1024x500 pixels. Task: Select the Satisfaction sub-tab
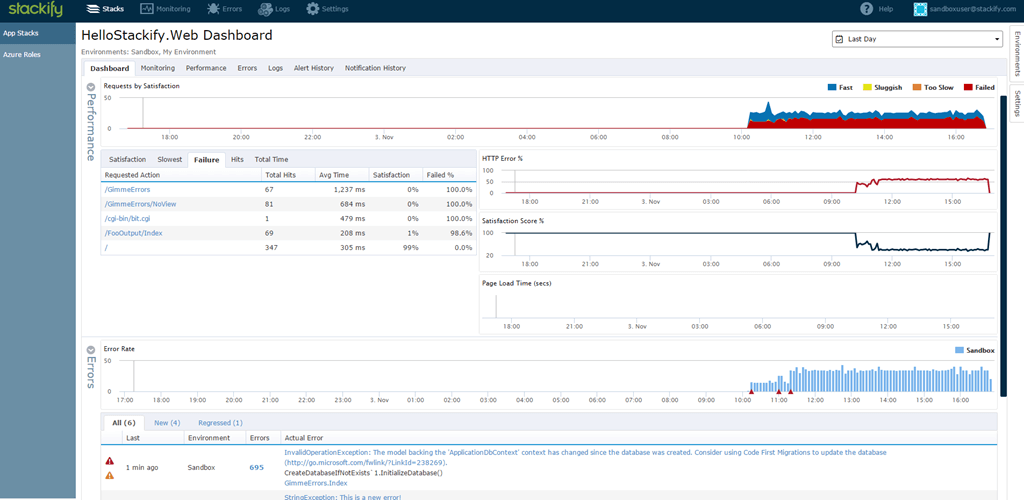tap(127, 159)
